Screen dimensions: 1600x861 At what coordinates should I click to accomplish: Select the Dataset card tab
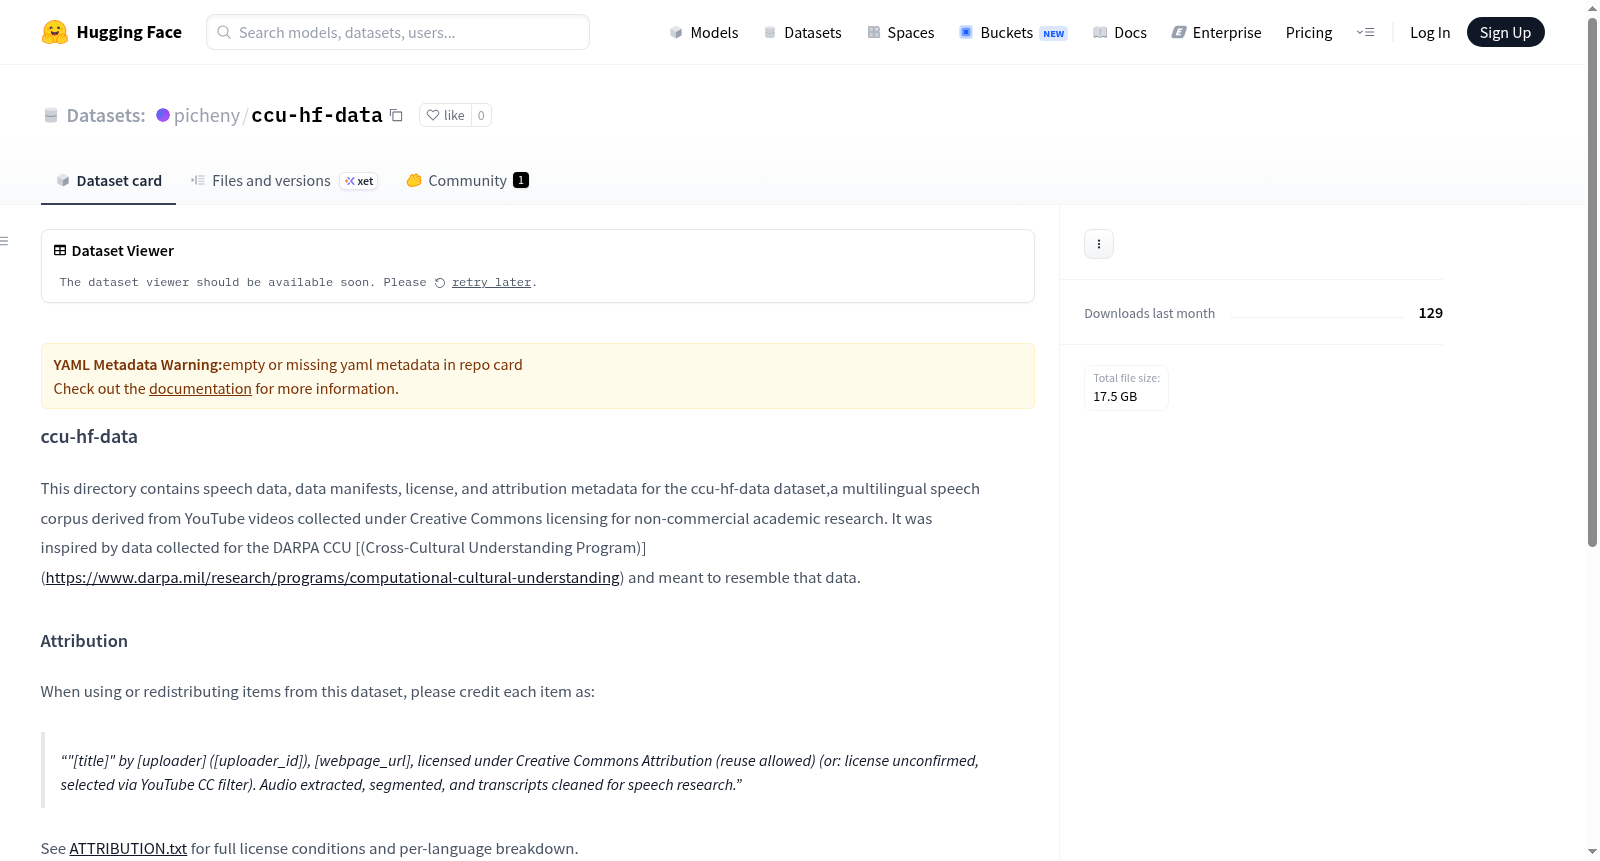[x=109, y=181]
